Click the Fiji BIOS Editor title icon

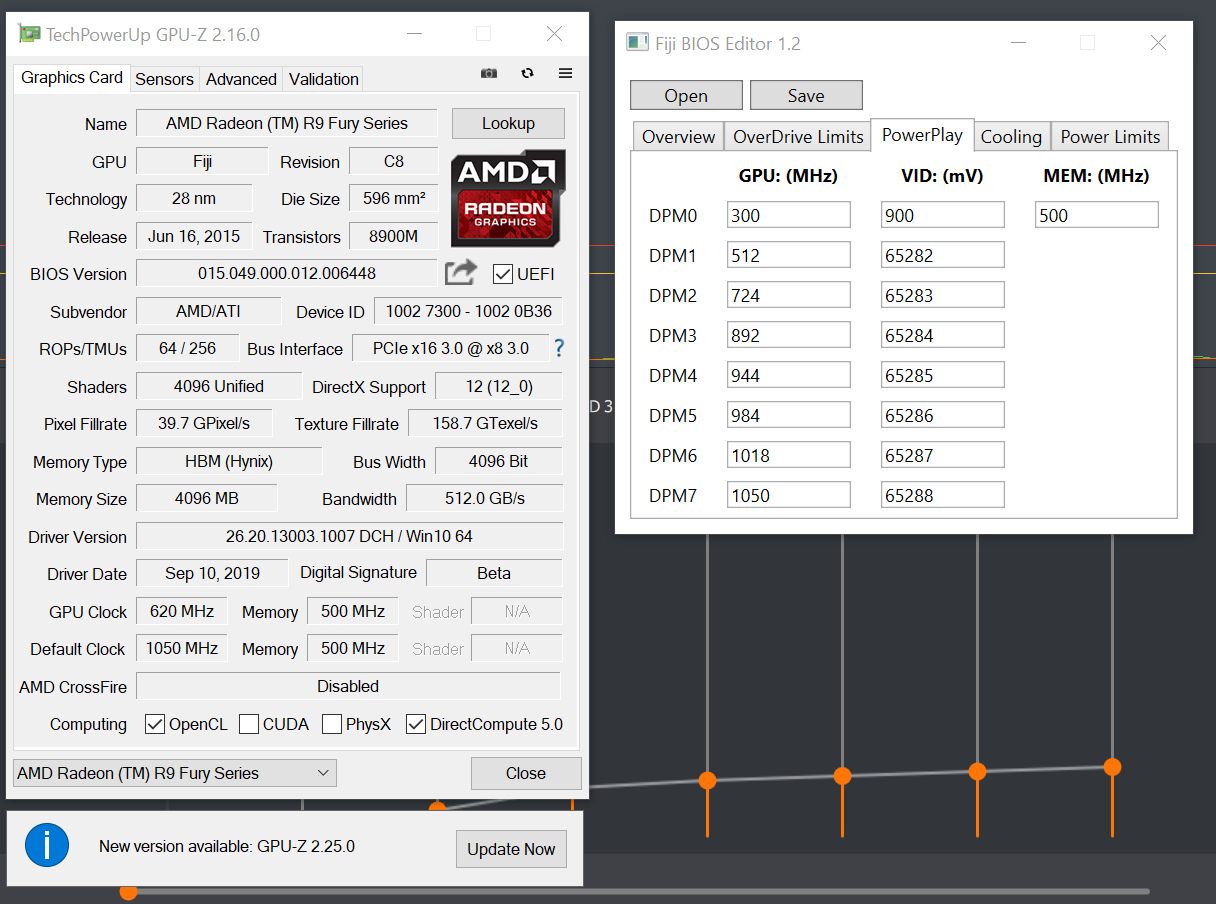pyautogui.click(x=637, y=42)
